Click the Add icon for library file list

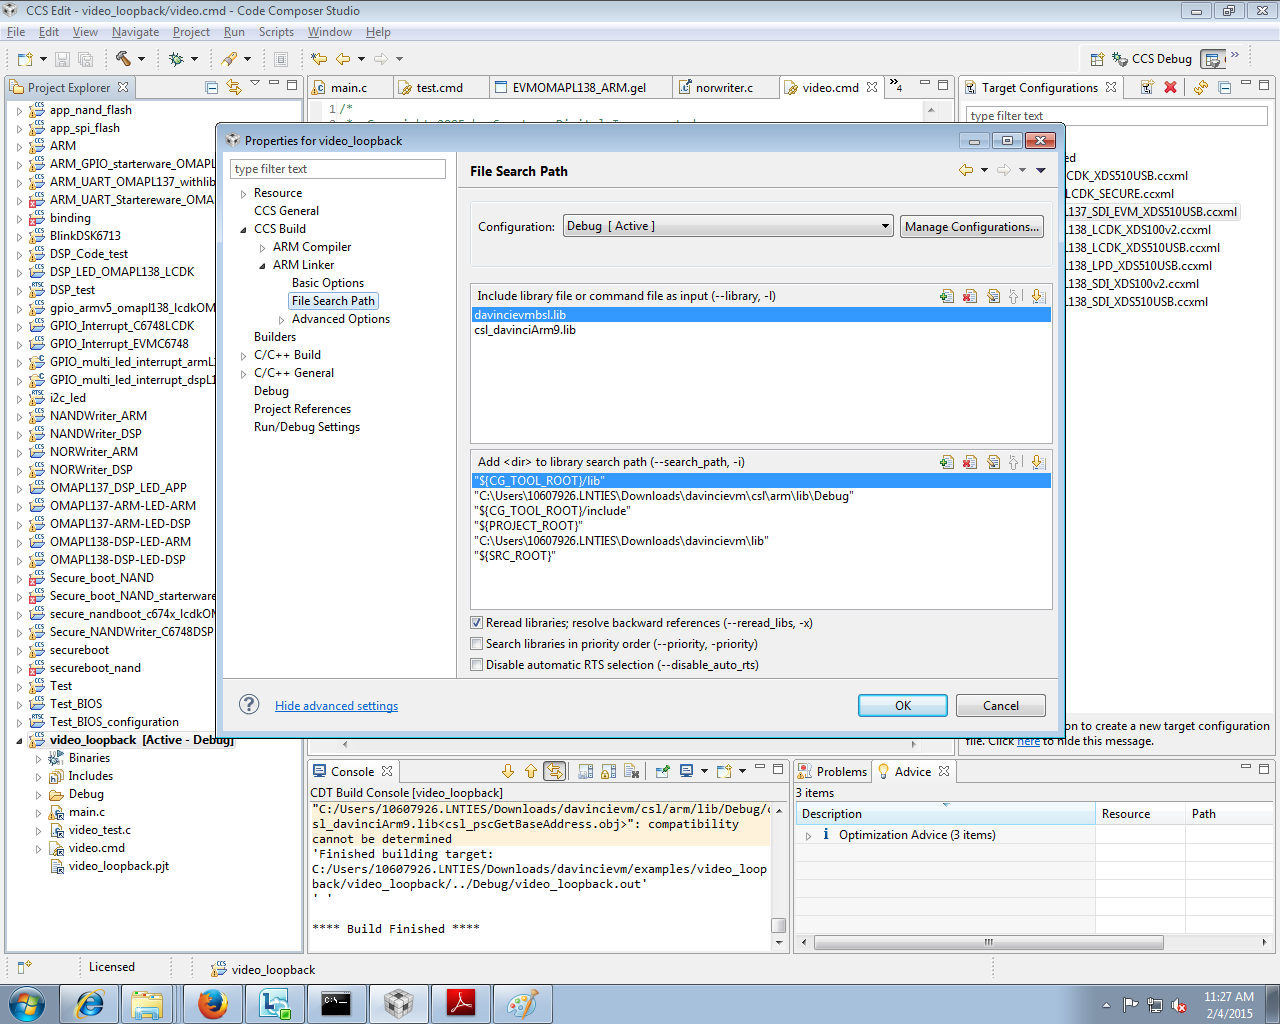pos(947,296)
